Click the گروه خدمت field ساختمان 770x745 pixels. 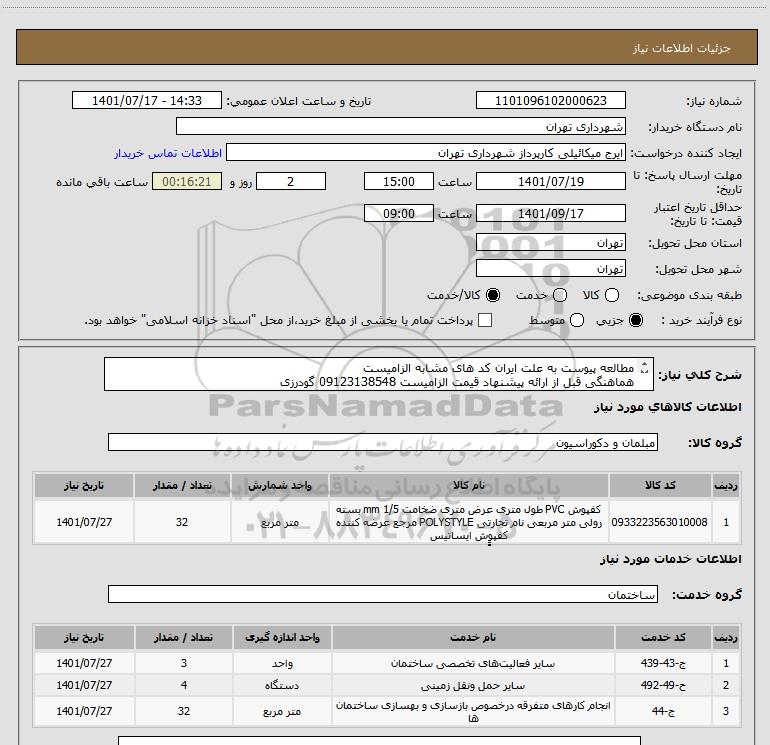383,594
